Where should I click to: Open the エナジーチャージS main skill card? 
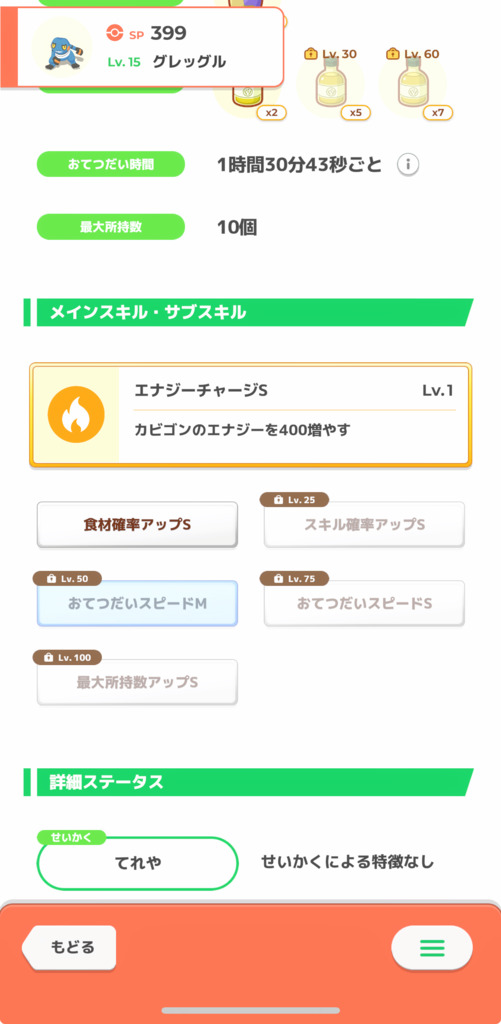[x=250, y=415]
